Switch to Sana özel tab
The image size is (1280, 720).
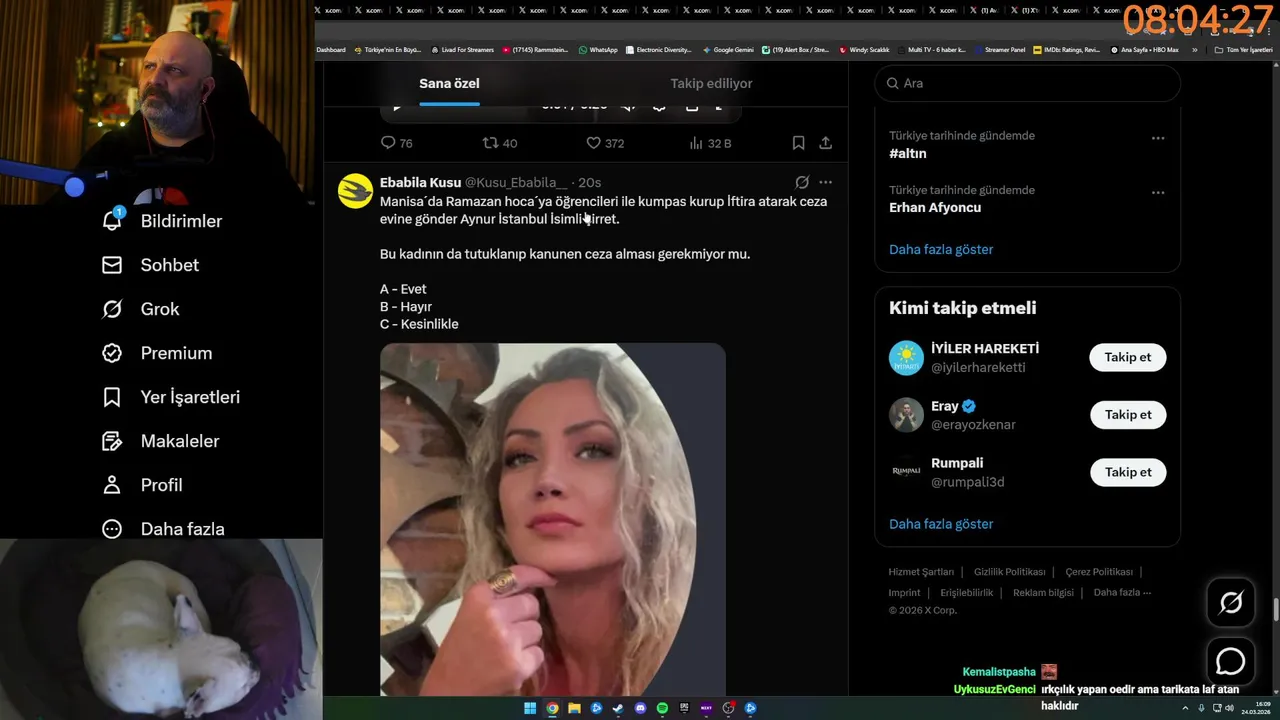[449, 84]
